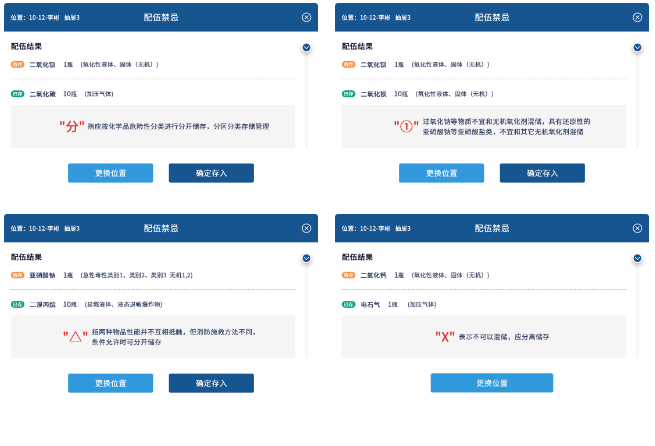Close the bottom-right 配伍禁忌 dialog
This screenshot has height=446, width=655.
click(638, 227)
